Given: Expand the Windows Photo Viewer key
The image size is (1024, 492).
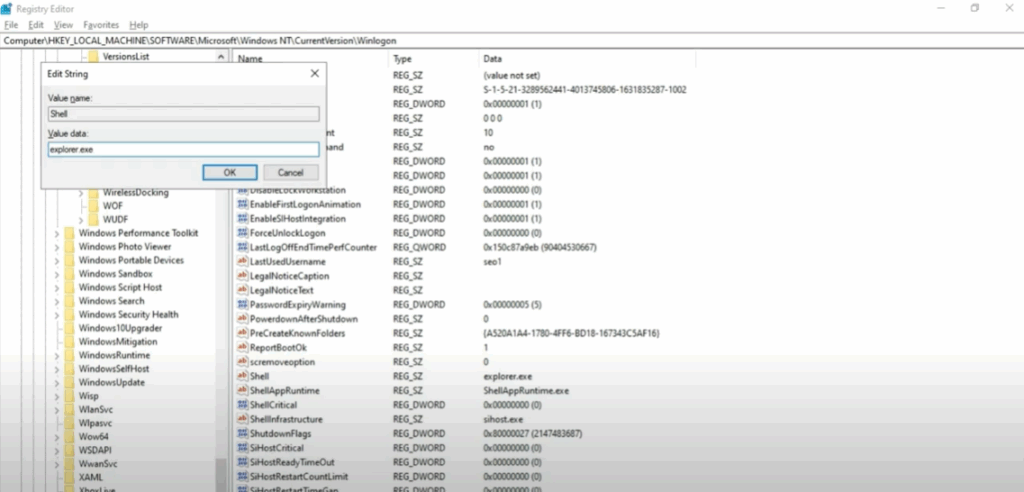Looking at the screenshot, I should [57, 247].
